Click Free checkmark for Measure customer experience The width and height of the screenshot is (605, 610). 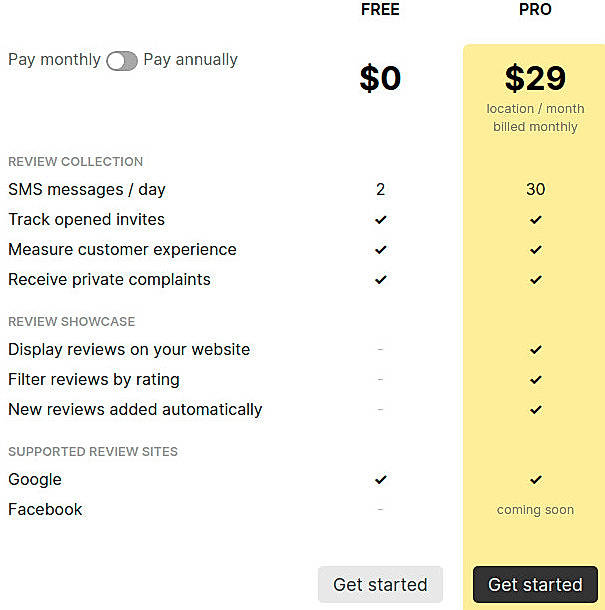[380, 250]
